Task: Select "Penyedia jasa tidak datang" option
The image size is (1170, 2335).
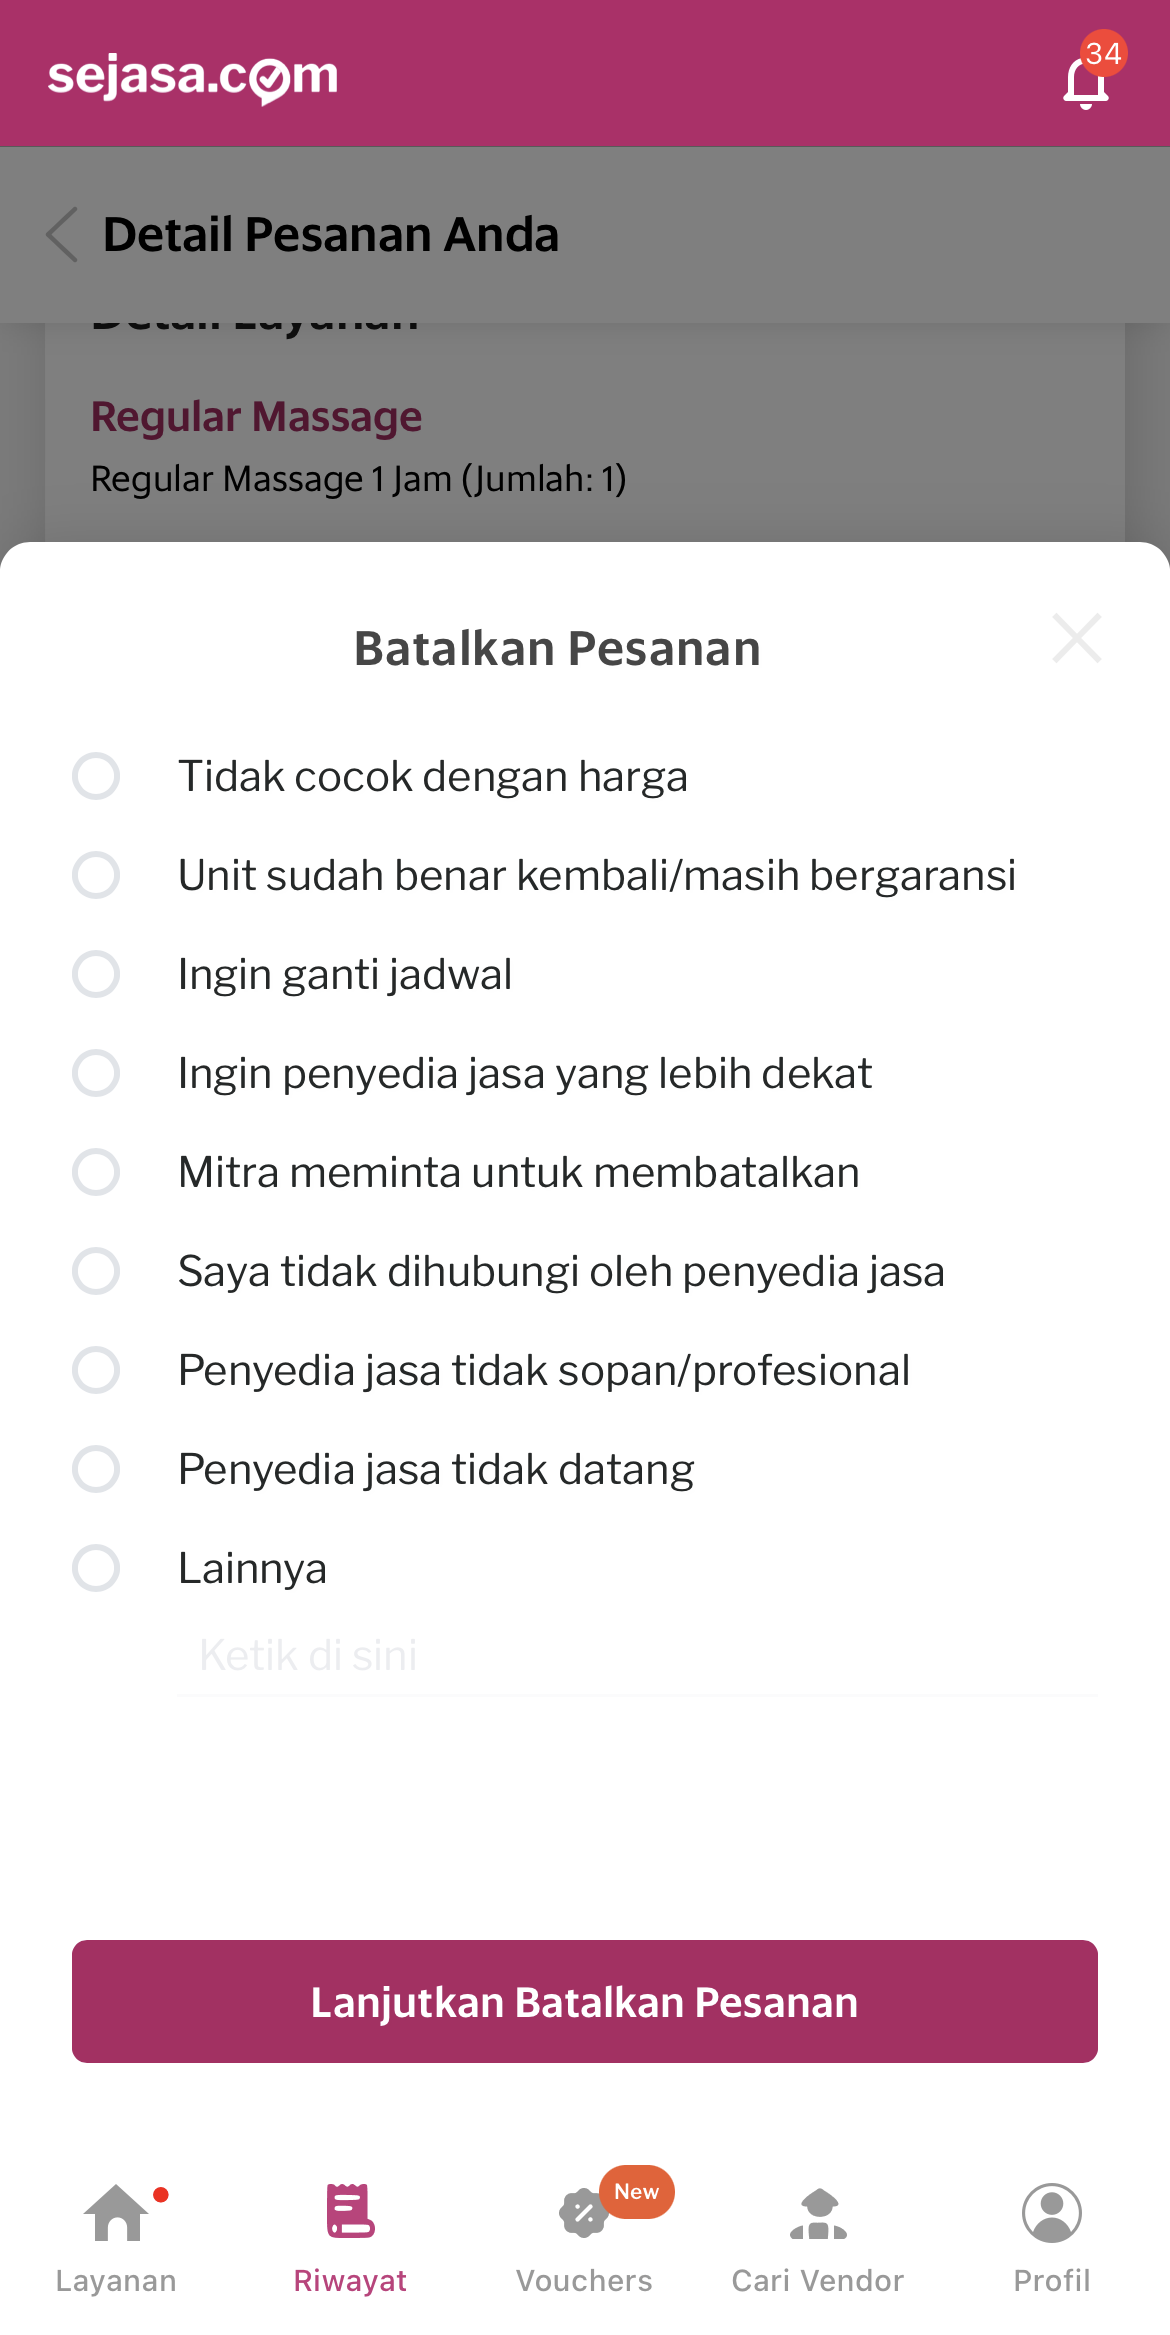Action: (96, 1469)
